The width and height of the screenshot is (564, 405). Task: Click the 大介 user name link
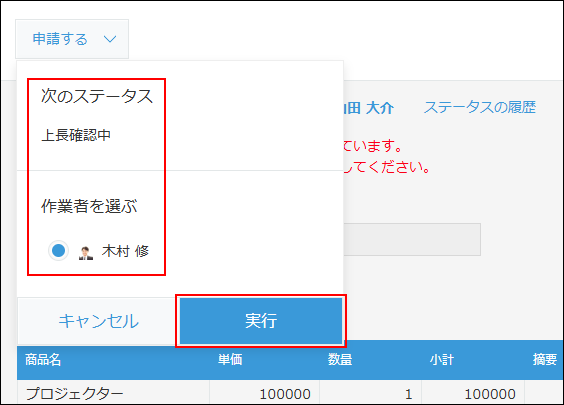click(369, 108)
